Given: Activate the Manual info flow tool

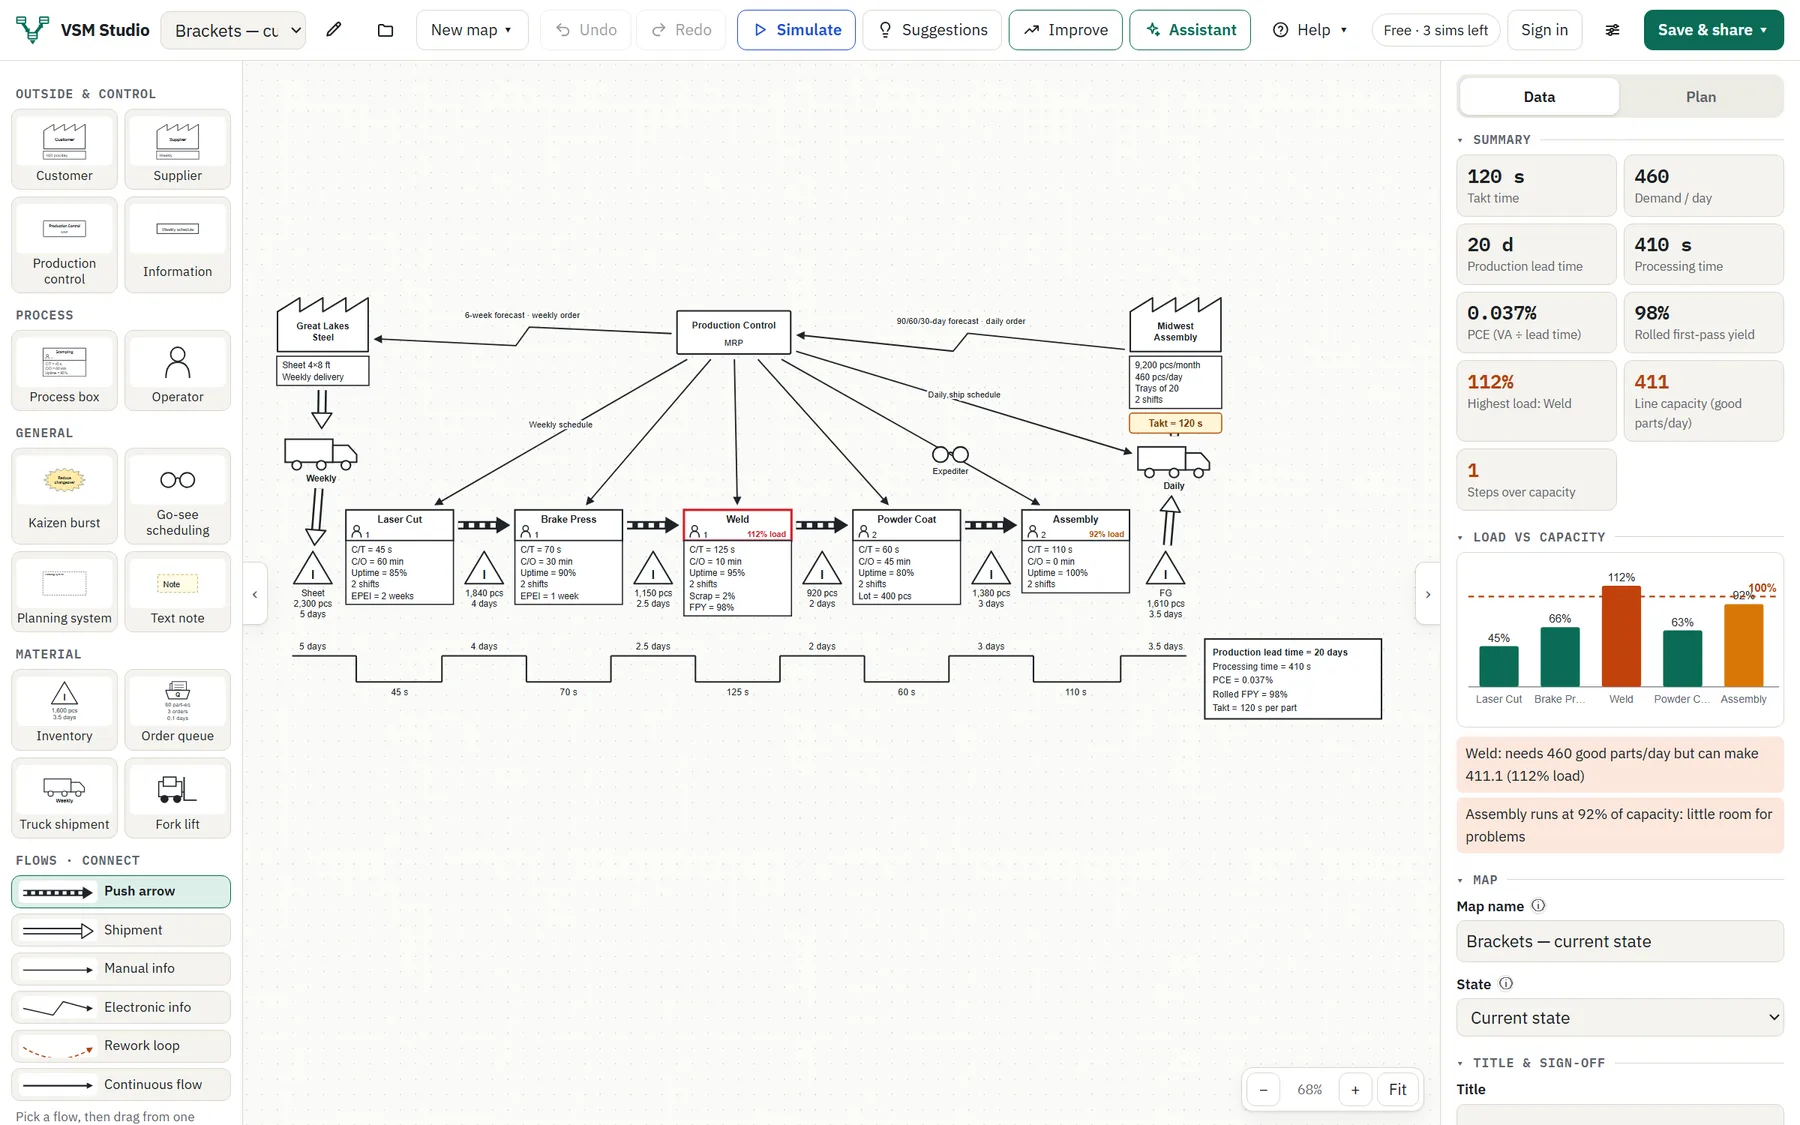Looking at the screenshot, I should pyautogui.click(x=121, y=968).
